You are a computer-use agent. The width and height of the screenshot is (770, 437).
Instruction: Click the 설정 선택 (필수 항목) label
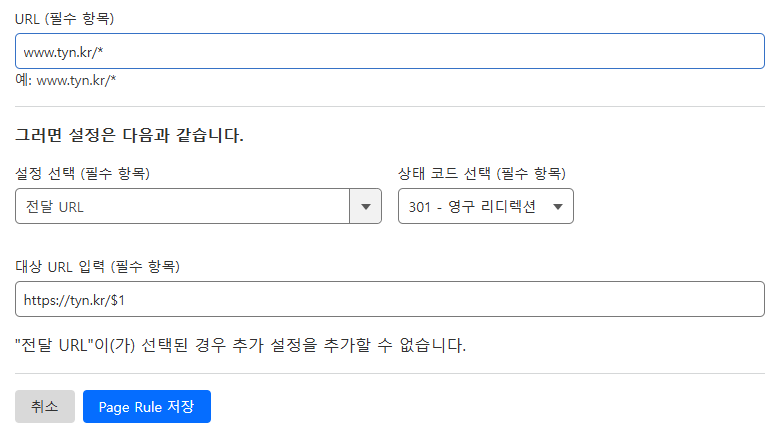pos(82,173)
